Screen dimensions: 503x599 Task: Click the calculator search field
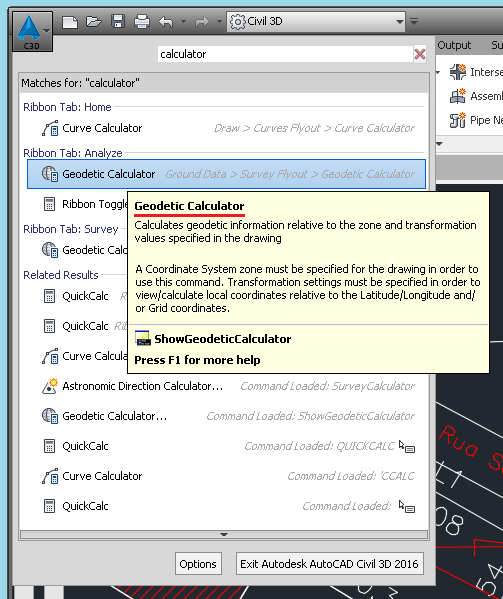click(x=285, y=54)
